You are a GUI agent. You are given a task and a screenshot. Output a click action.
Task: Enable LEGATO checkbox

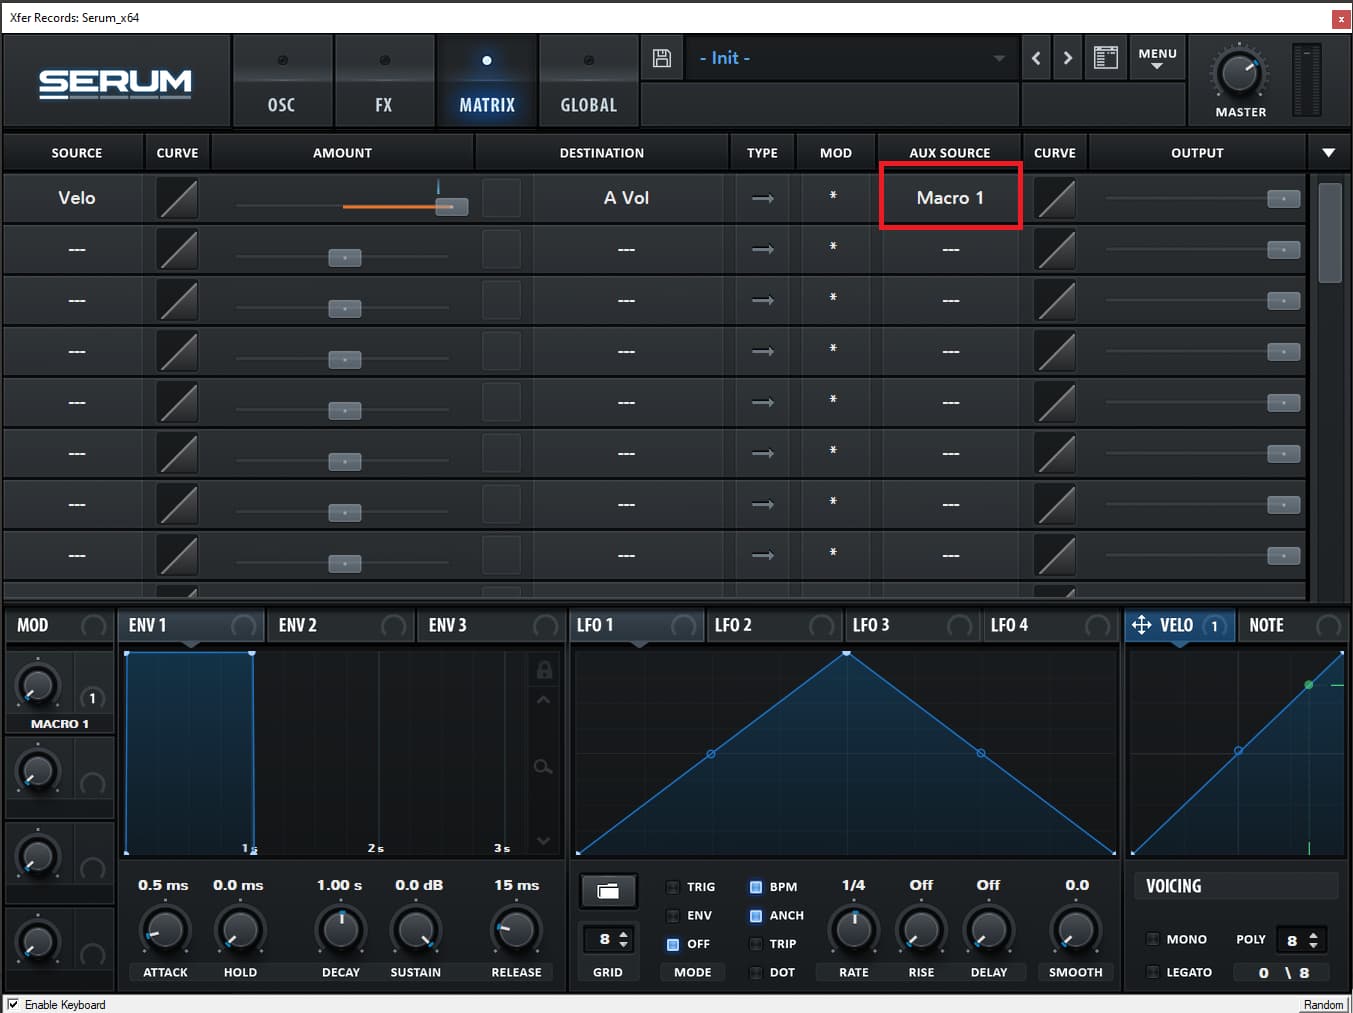[x=1153, y=972]
